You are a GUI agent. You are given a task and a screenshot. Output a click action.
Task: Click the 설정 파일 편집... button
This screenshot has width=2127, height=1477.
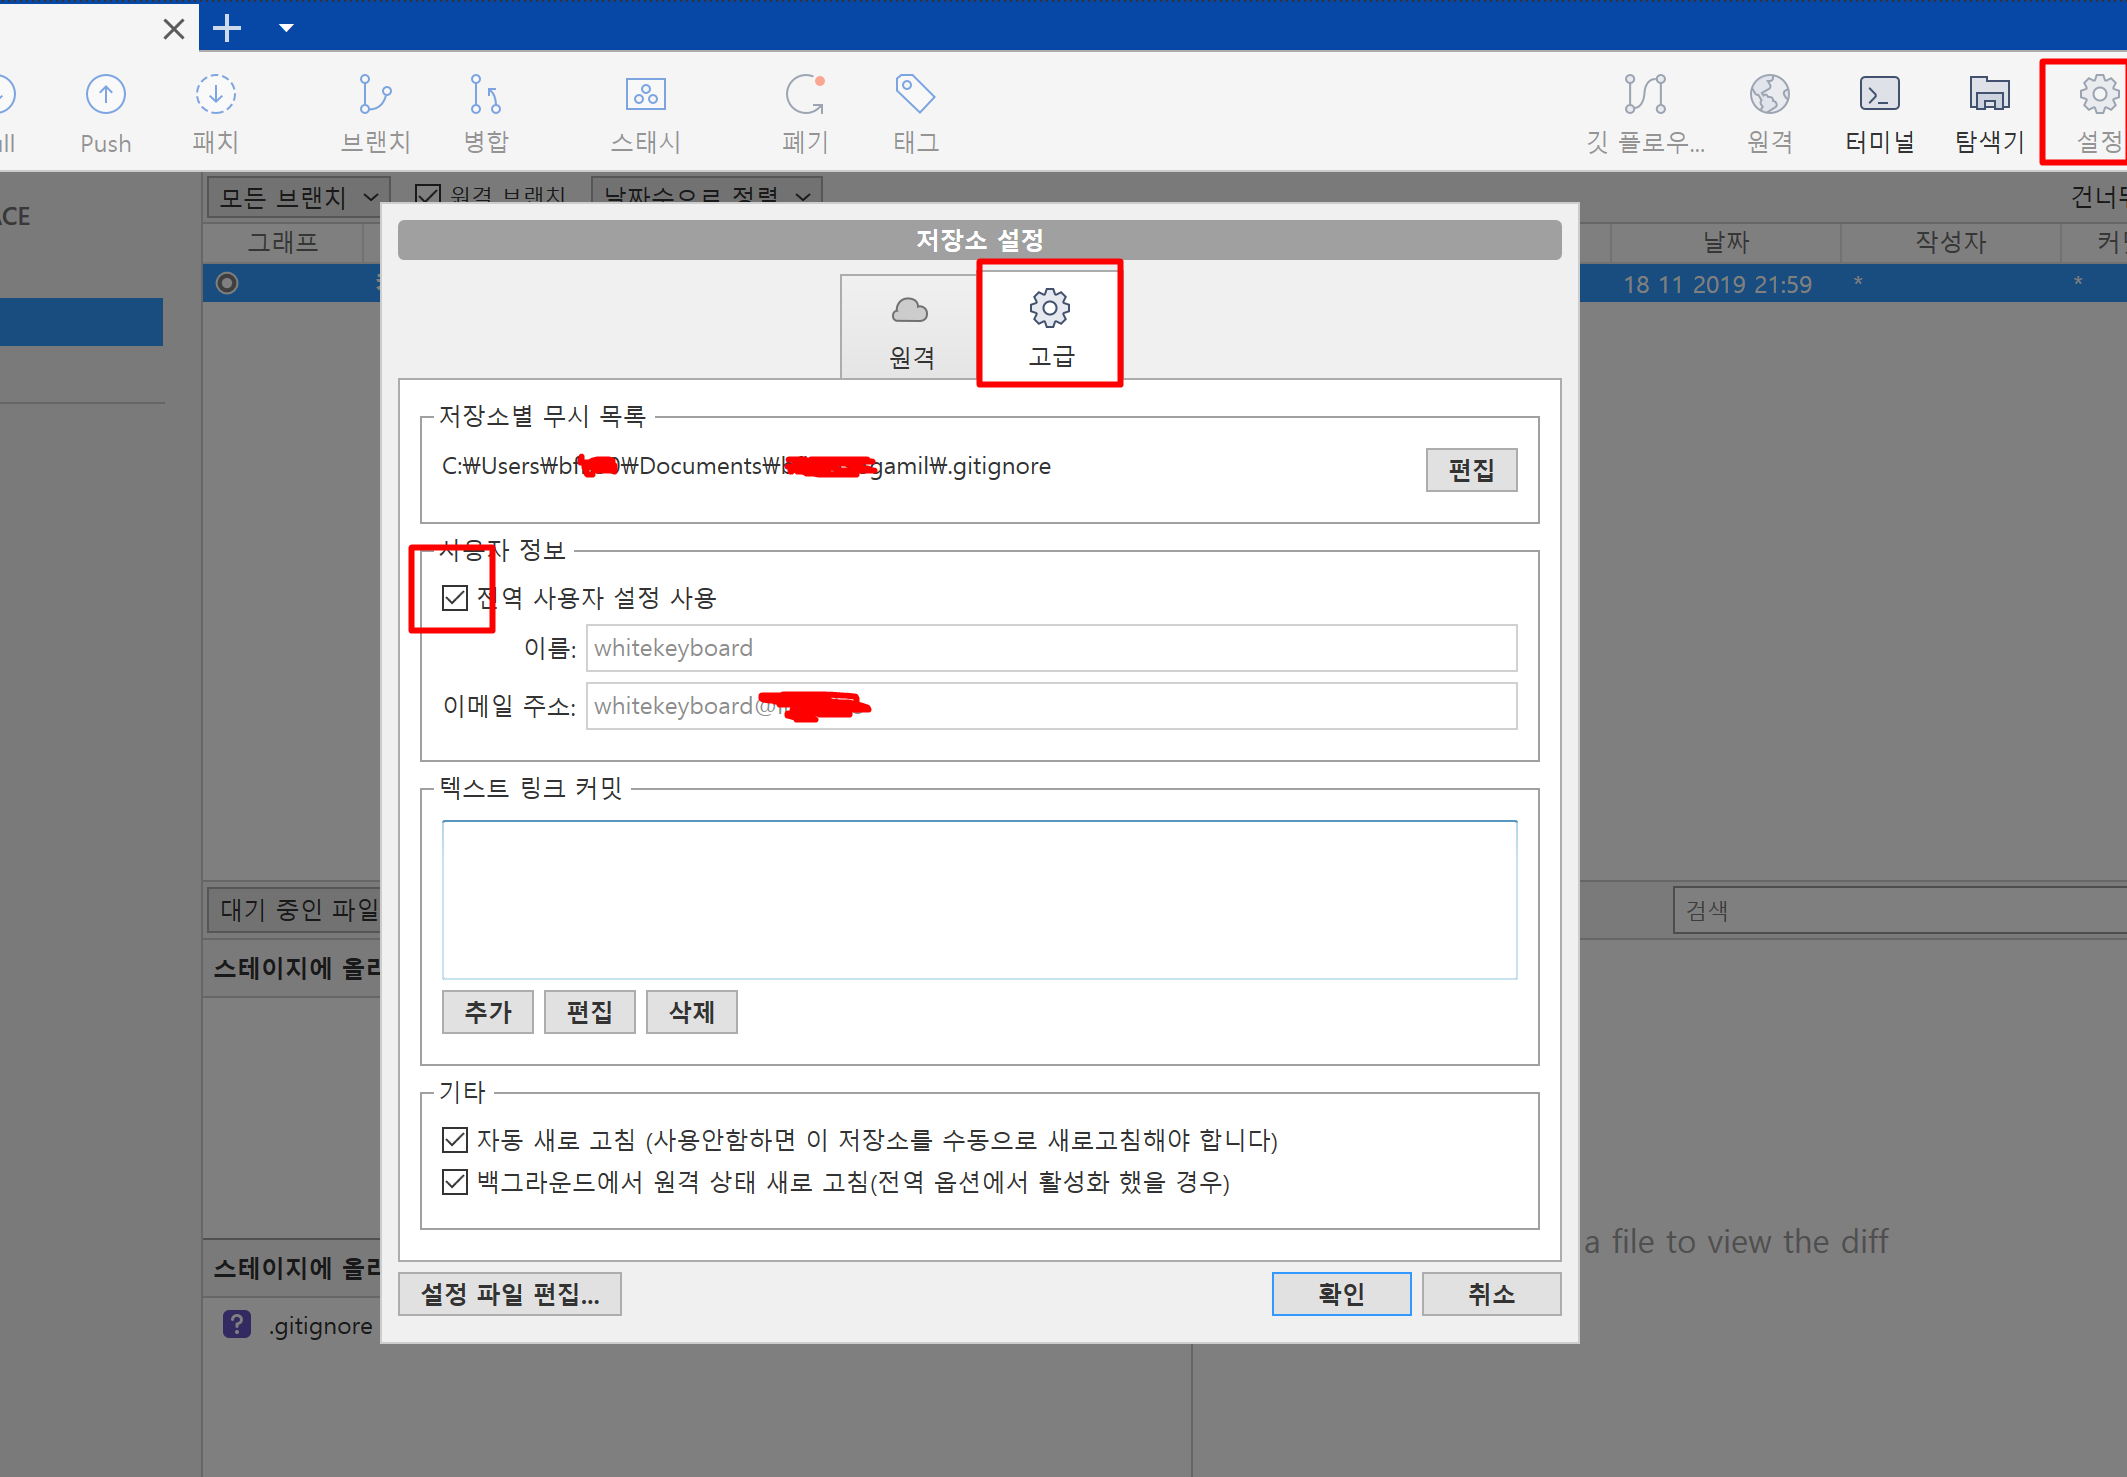(x=509, y=1294)
